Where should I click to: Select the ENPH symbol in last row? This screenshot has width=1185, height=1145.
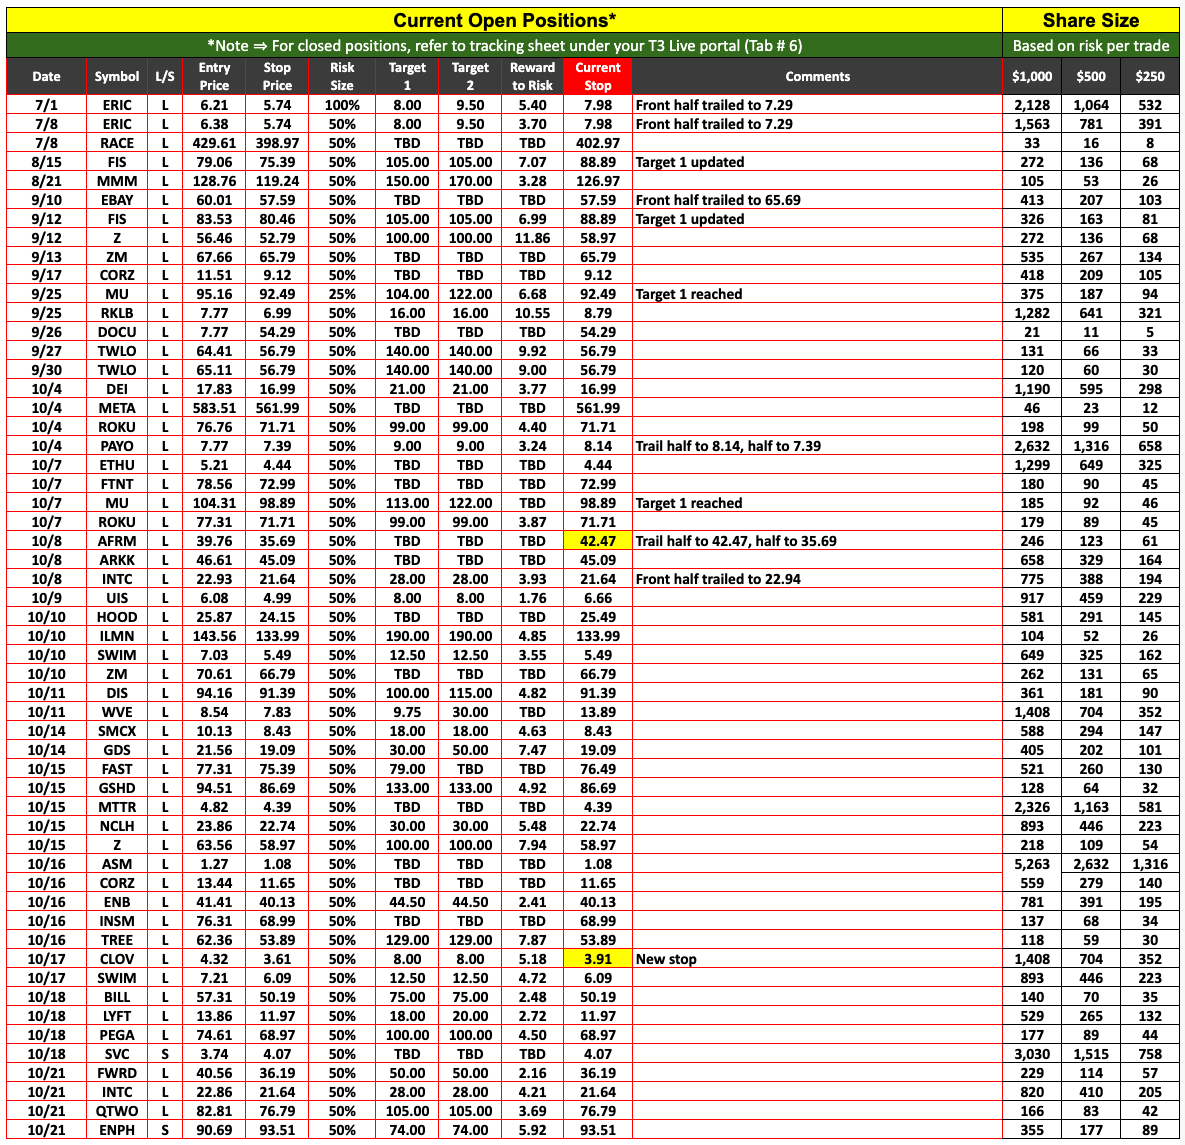coord(116,1130)
